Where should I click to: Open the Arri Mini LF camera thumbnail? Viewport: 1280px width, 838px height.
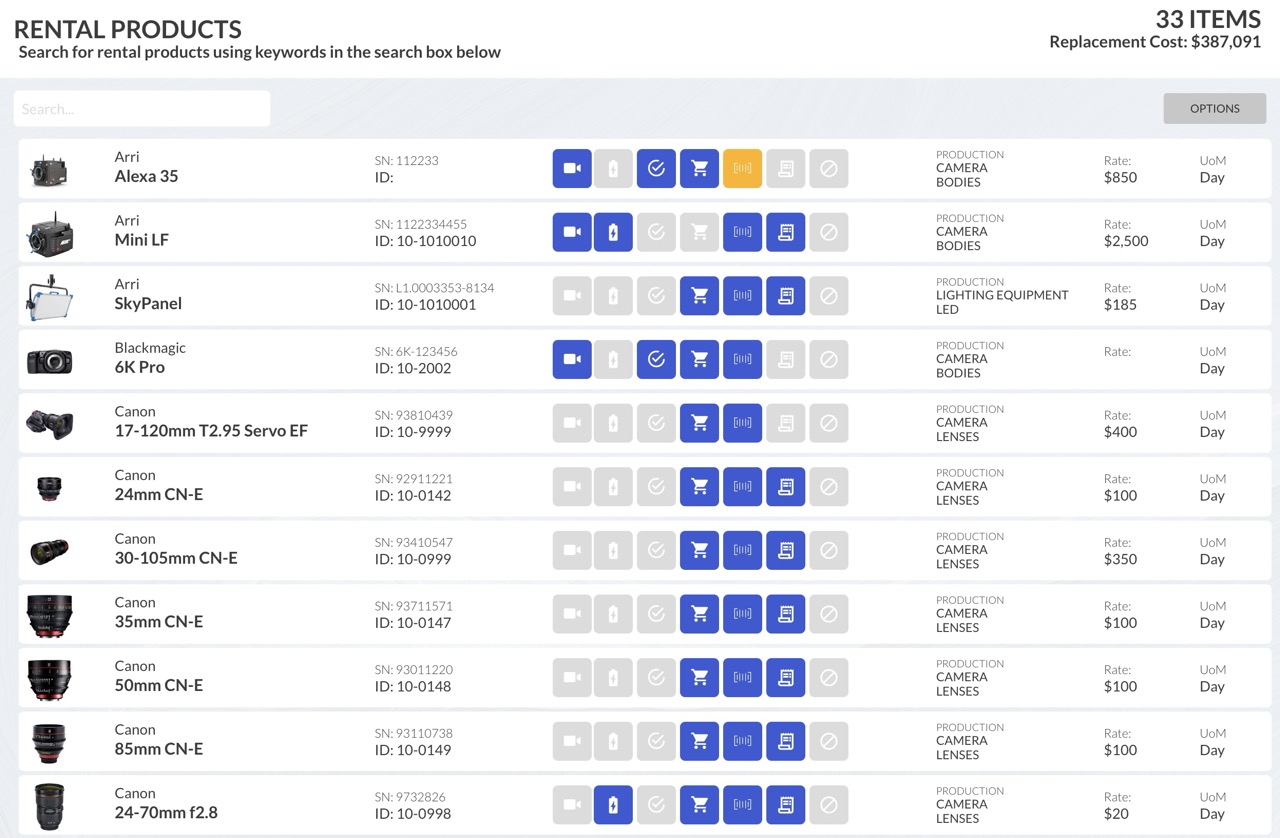tap(49, 233)
